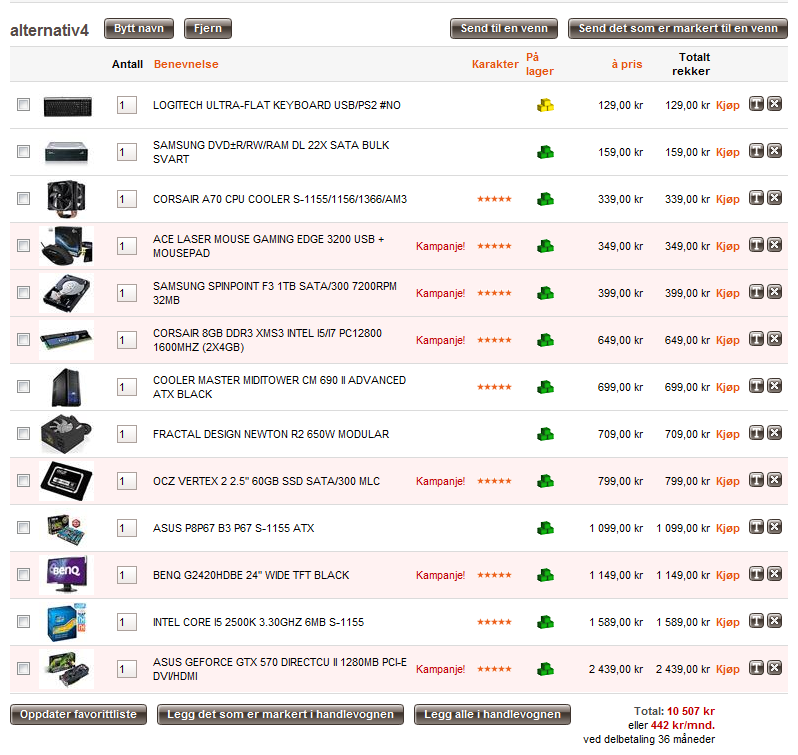Click the T icon on ASUS P8P67 row
Screen dimensions: 798x755
tap(756, 527)
